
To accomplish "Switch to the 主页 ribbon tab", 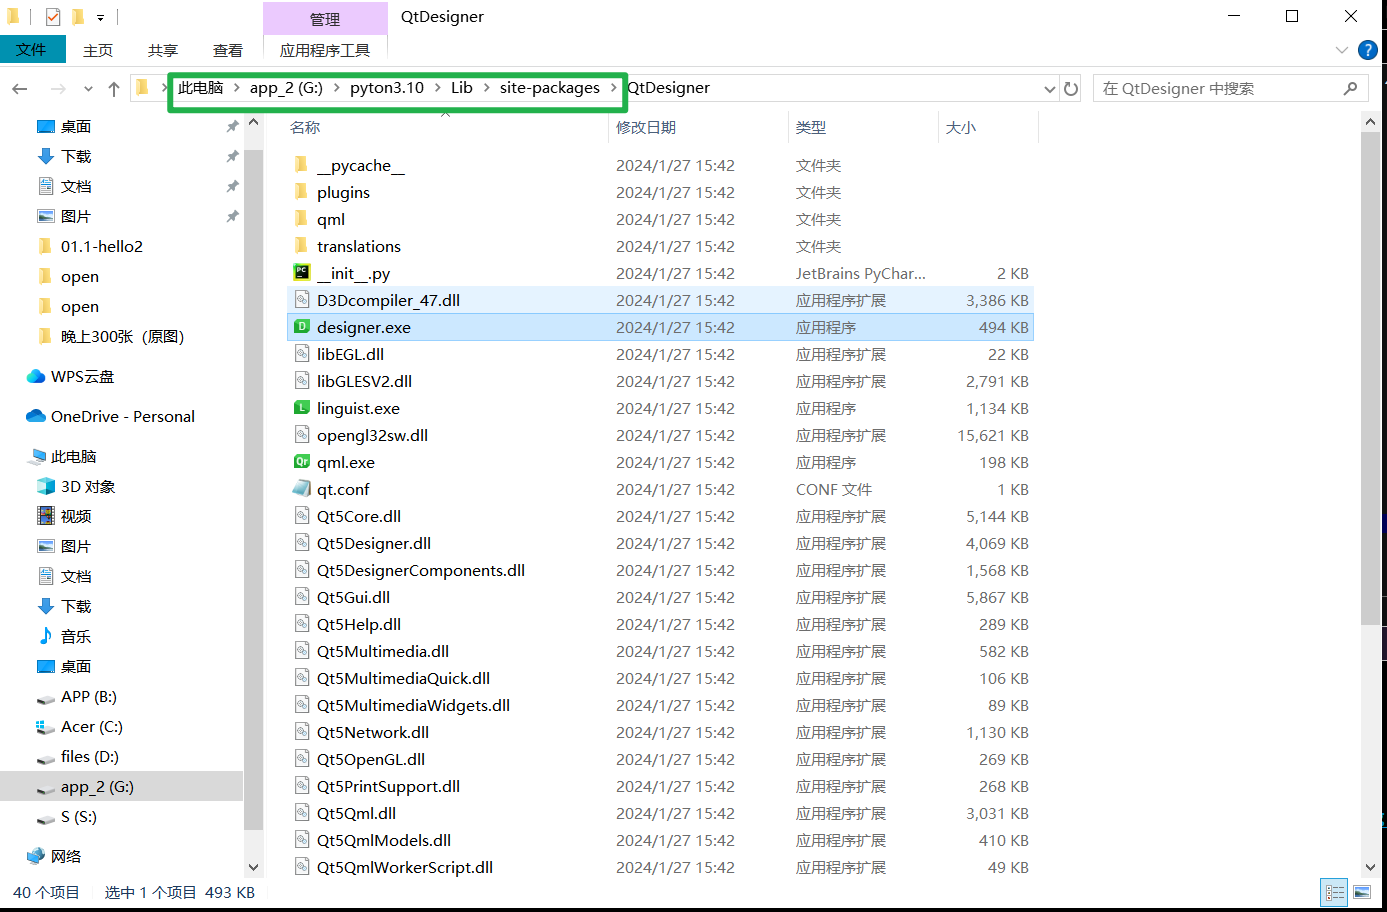I will (98, 50).
